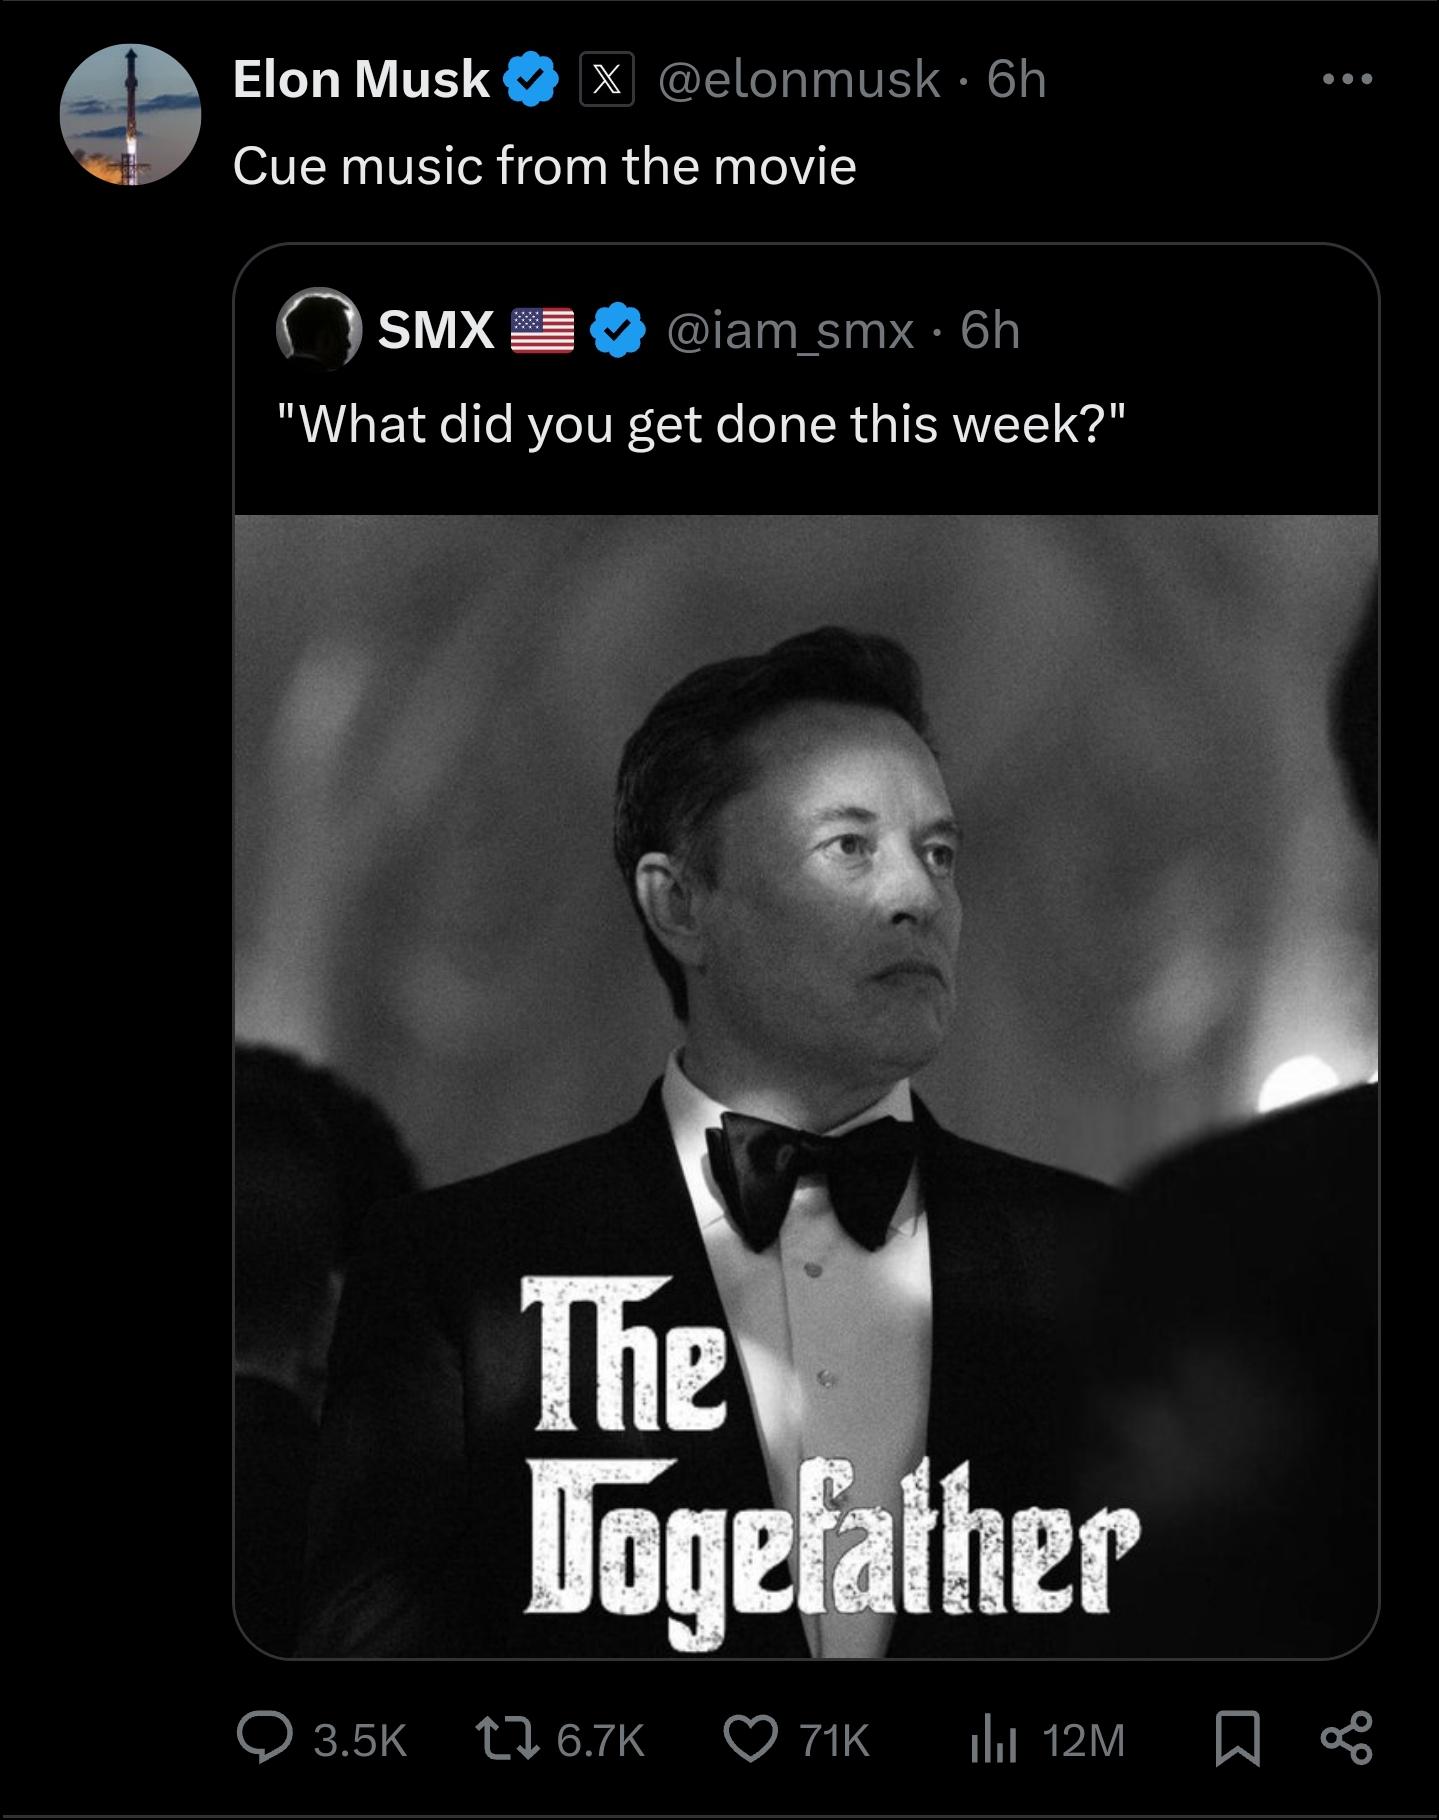Open the three-dot More options menu
The height and width of the screenshot is (1820, 1439).
[1347, 79]
